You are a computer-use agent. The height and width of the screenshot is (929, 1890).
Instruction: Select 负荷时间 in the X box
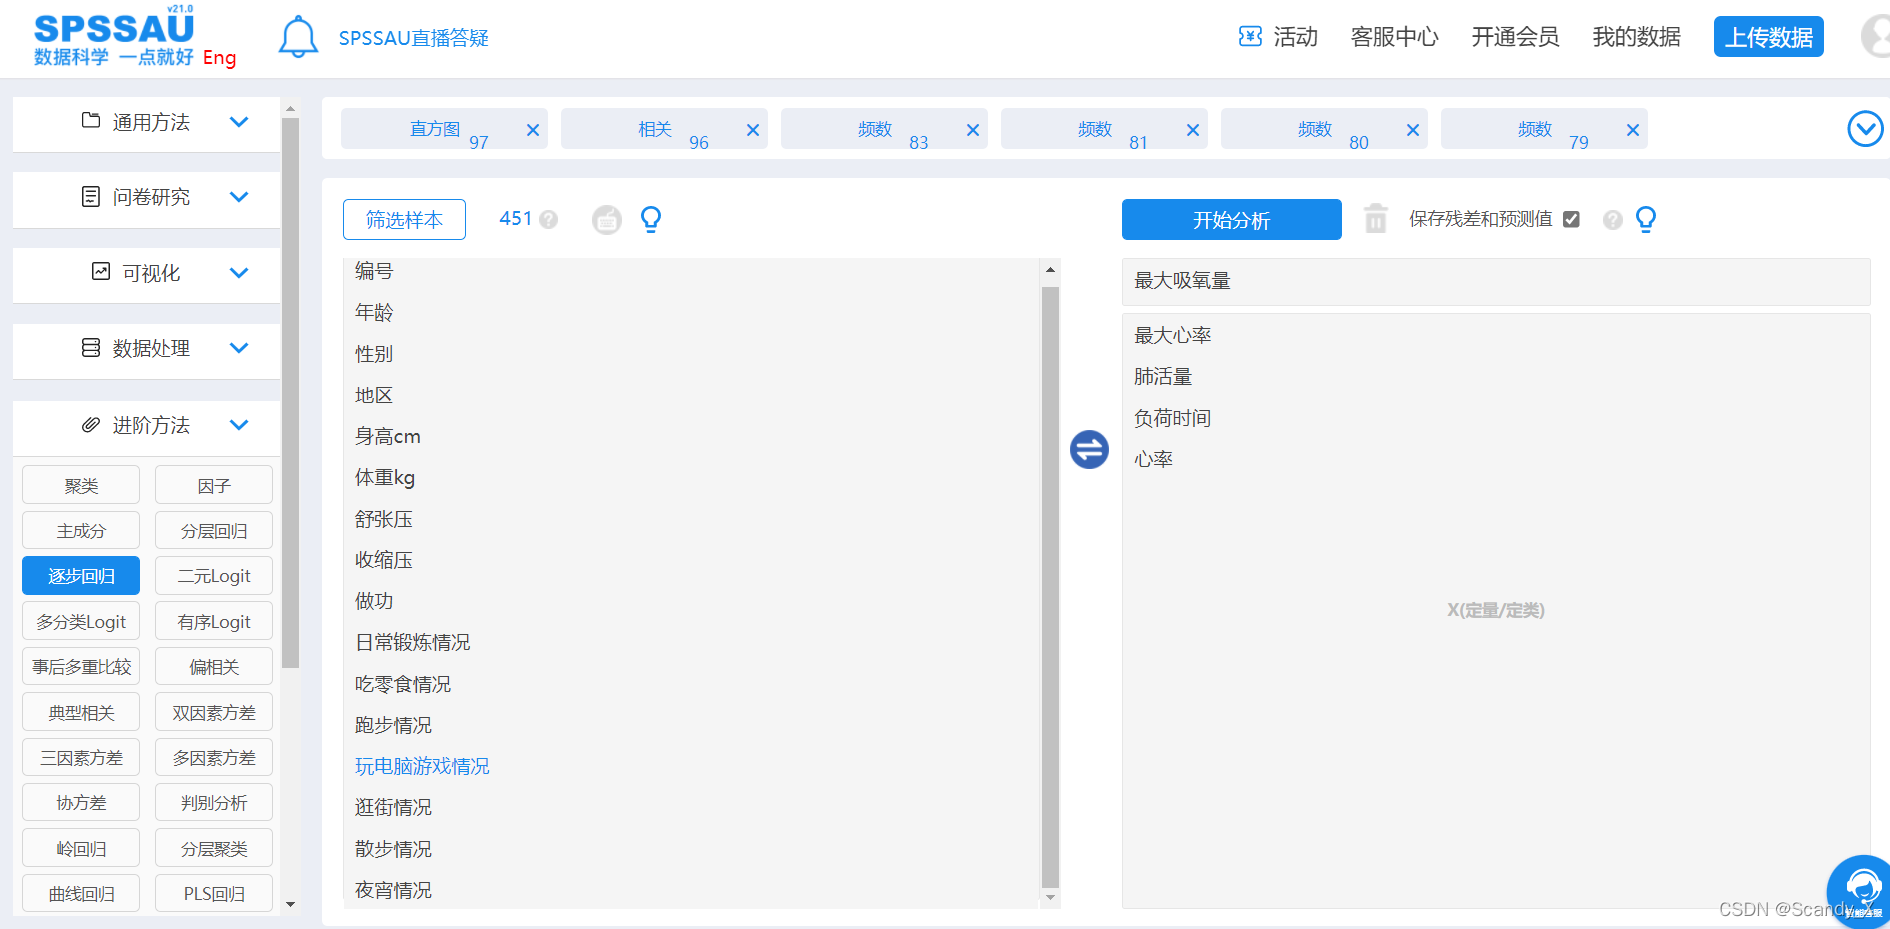[x=1172, y=418]
